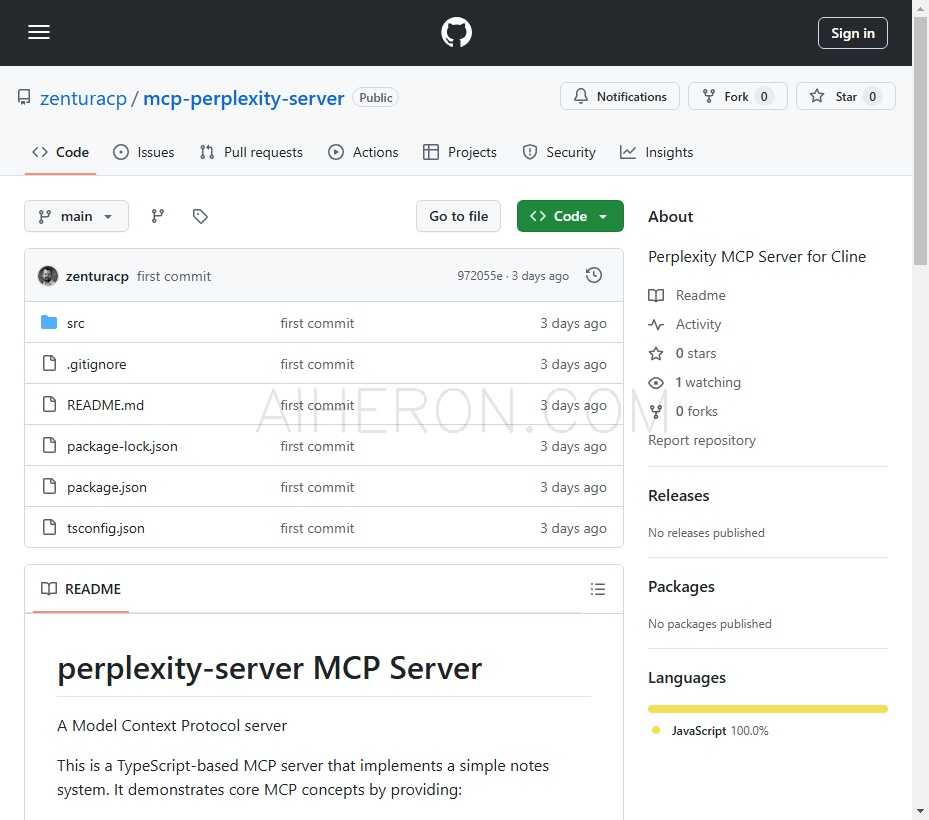The height and width of the screenshot is (820, 929).
Task: Open the README outline icon
Action: (x=598, y=589)
